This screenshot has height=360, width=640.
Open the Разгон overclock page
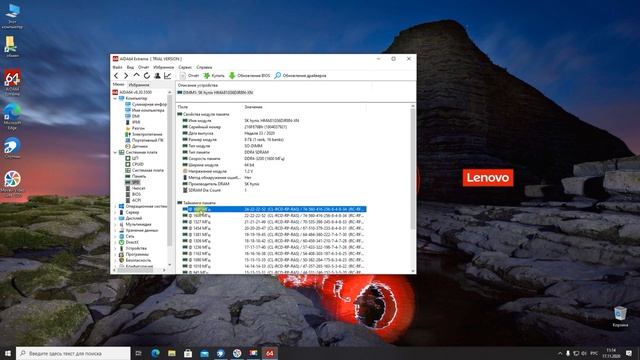pyautogui.click(x=135, y=128)
